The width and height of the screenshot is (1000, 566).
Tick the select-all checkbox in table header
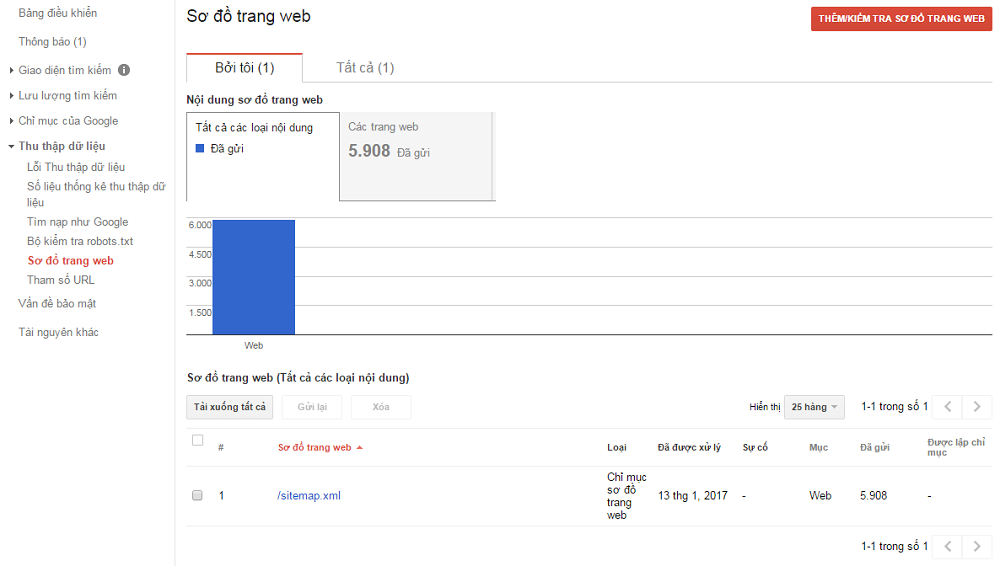tap(197, 441)
